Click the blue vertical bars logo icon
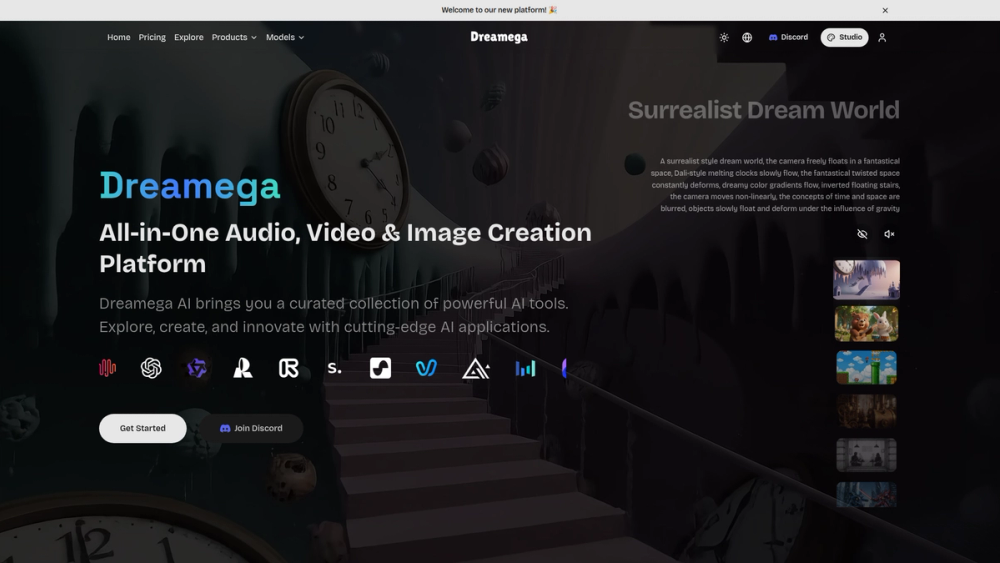The height and width of the screenshot is (563, 1000). pyautogui.click(x=526, y=368)
